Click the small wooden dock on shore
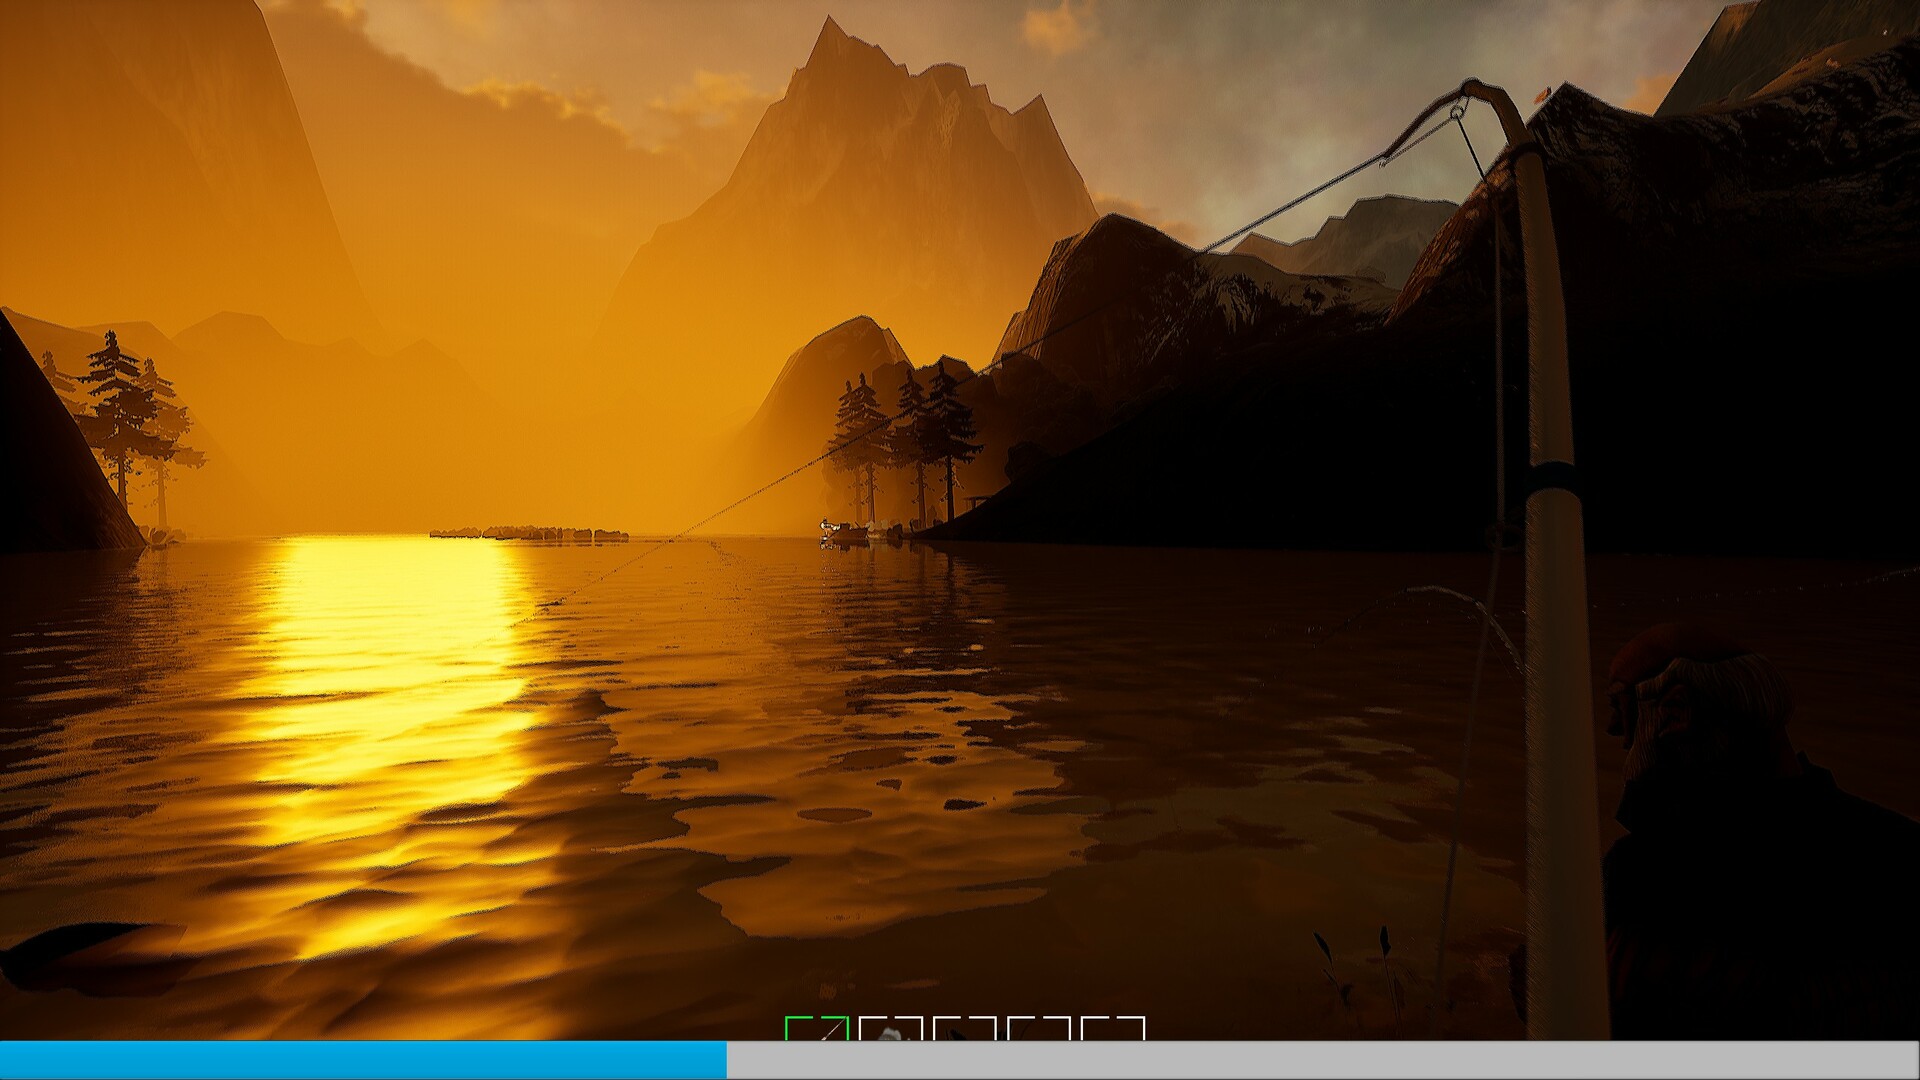This screenshot has height=1080, width=1920. coord(977,500)
